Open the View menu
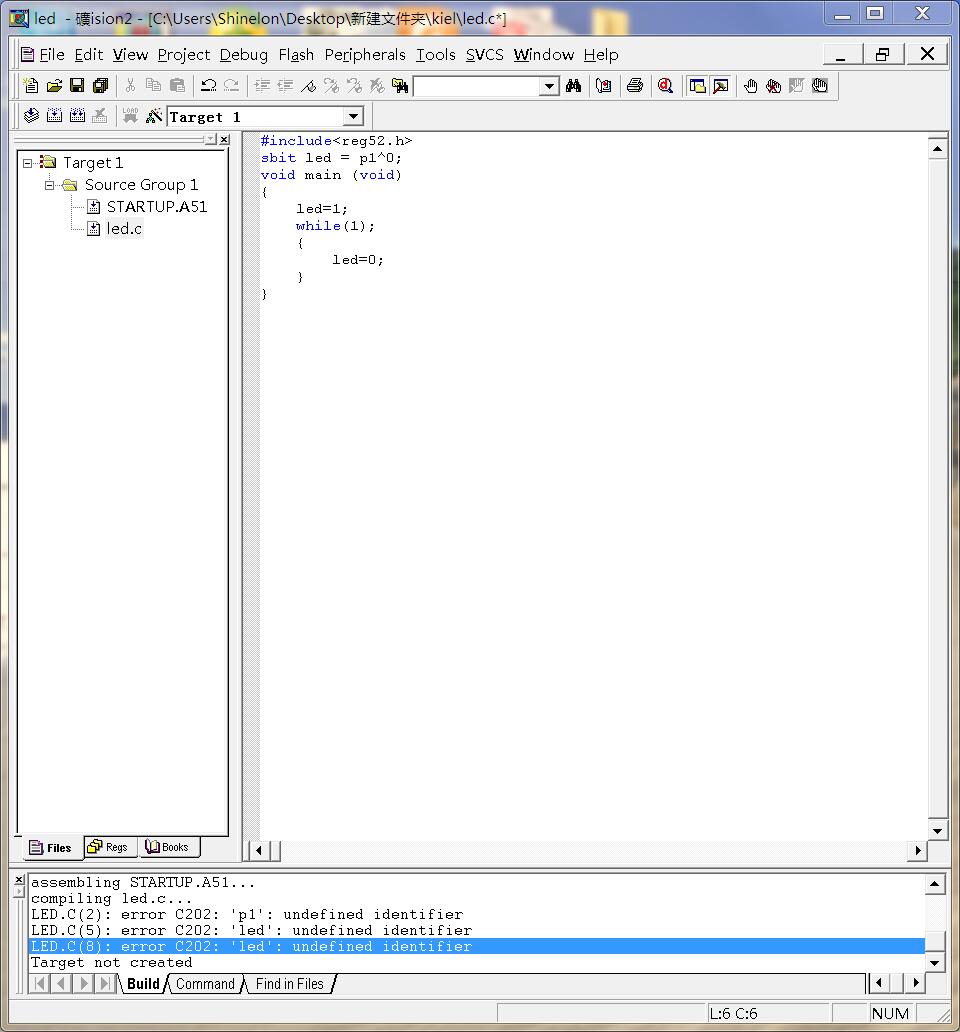Screen dimensions: 960x1032 [x=130, y=55]
